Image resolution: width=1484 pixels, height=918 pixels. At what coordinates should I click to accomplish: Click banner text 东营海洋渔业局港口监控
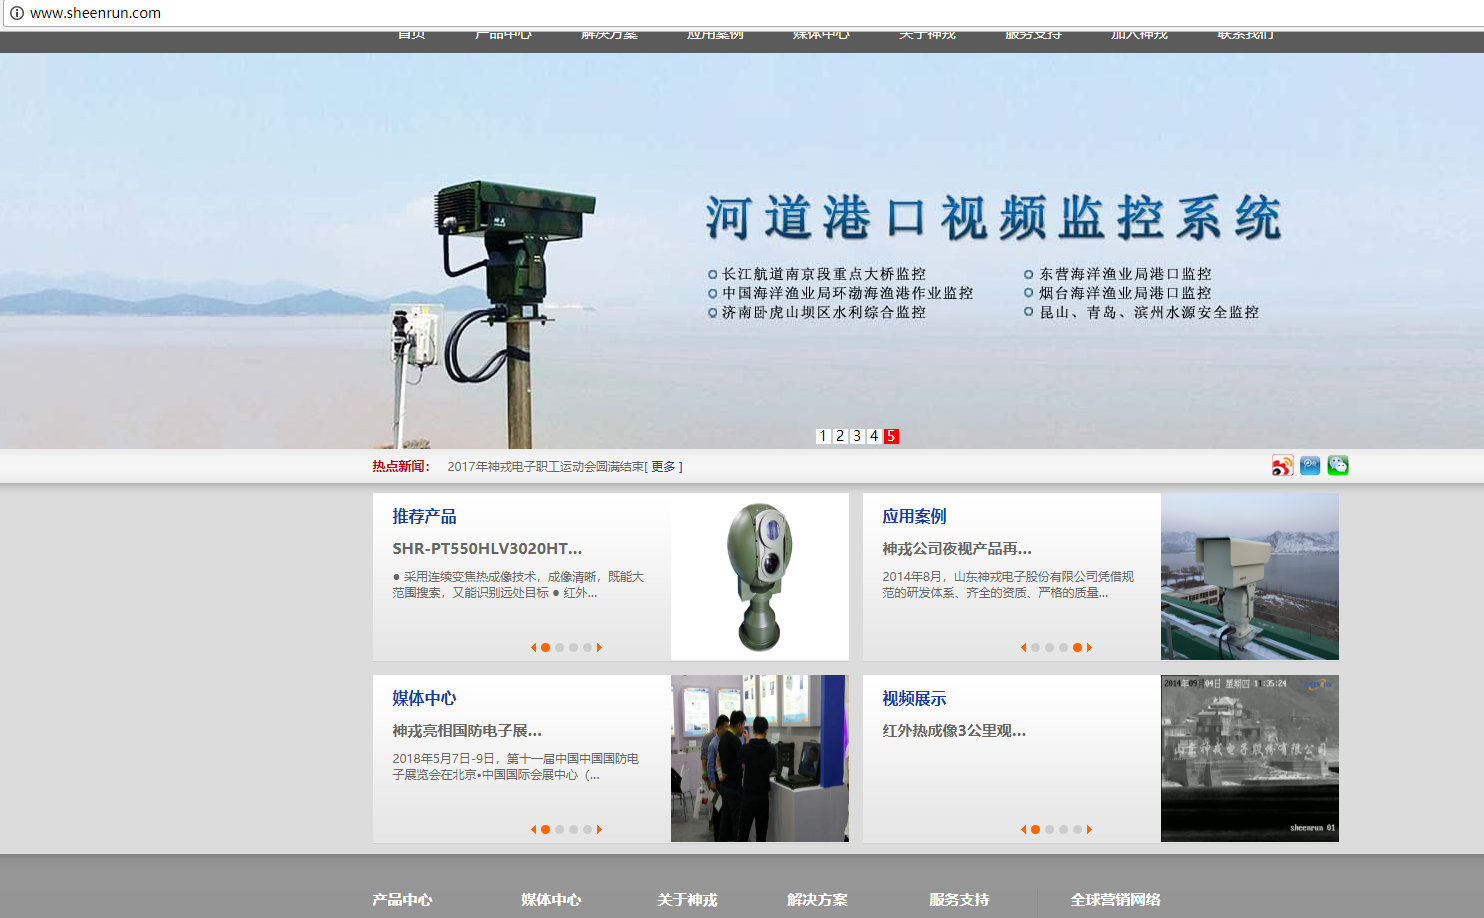coord(1125,274)
